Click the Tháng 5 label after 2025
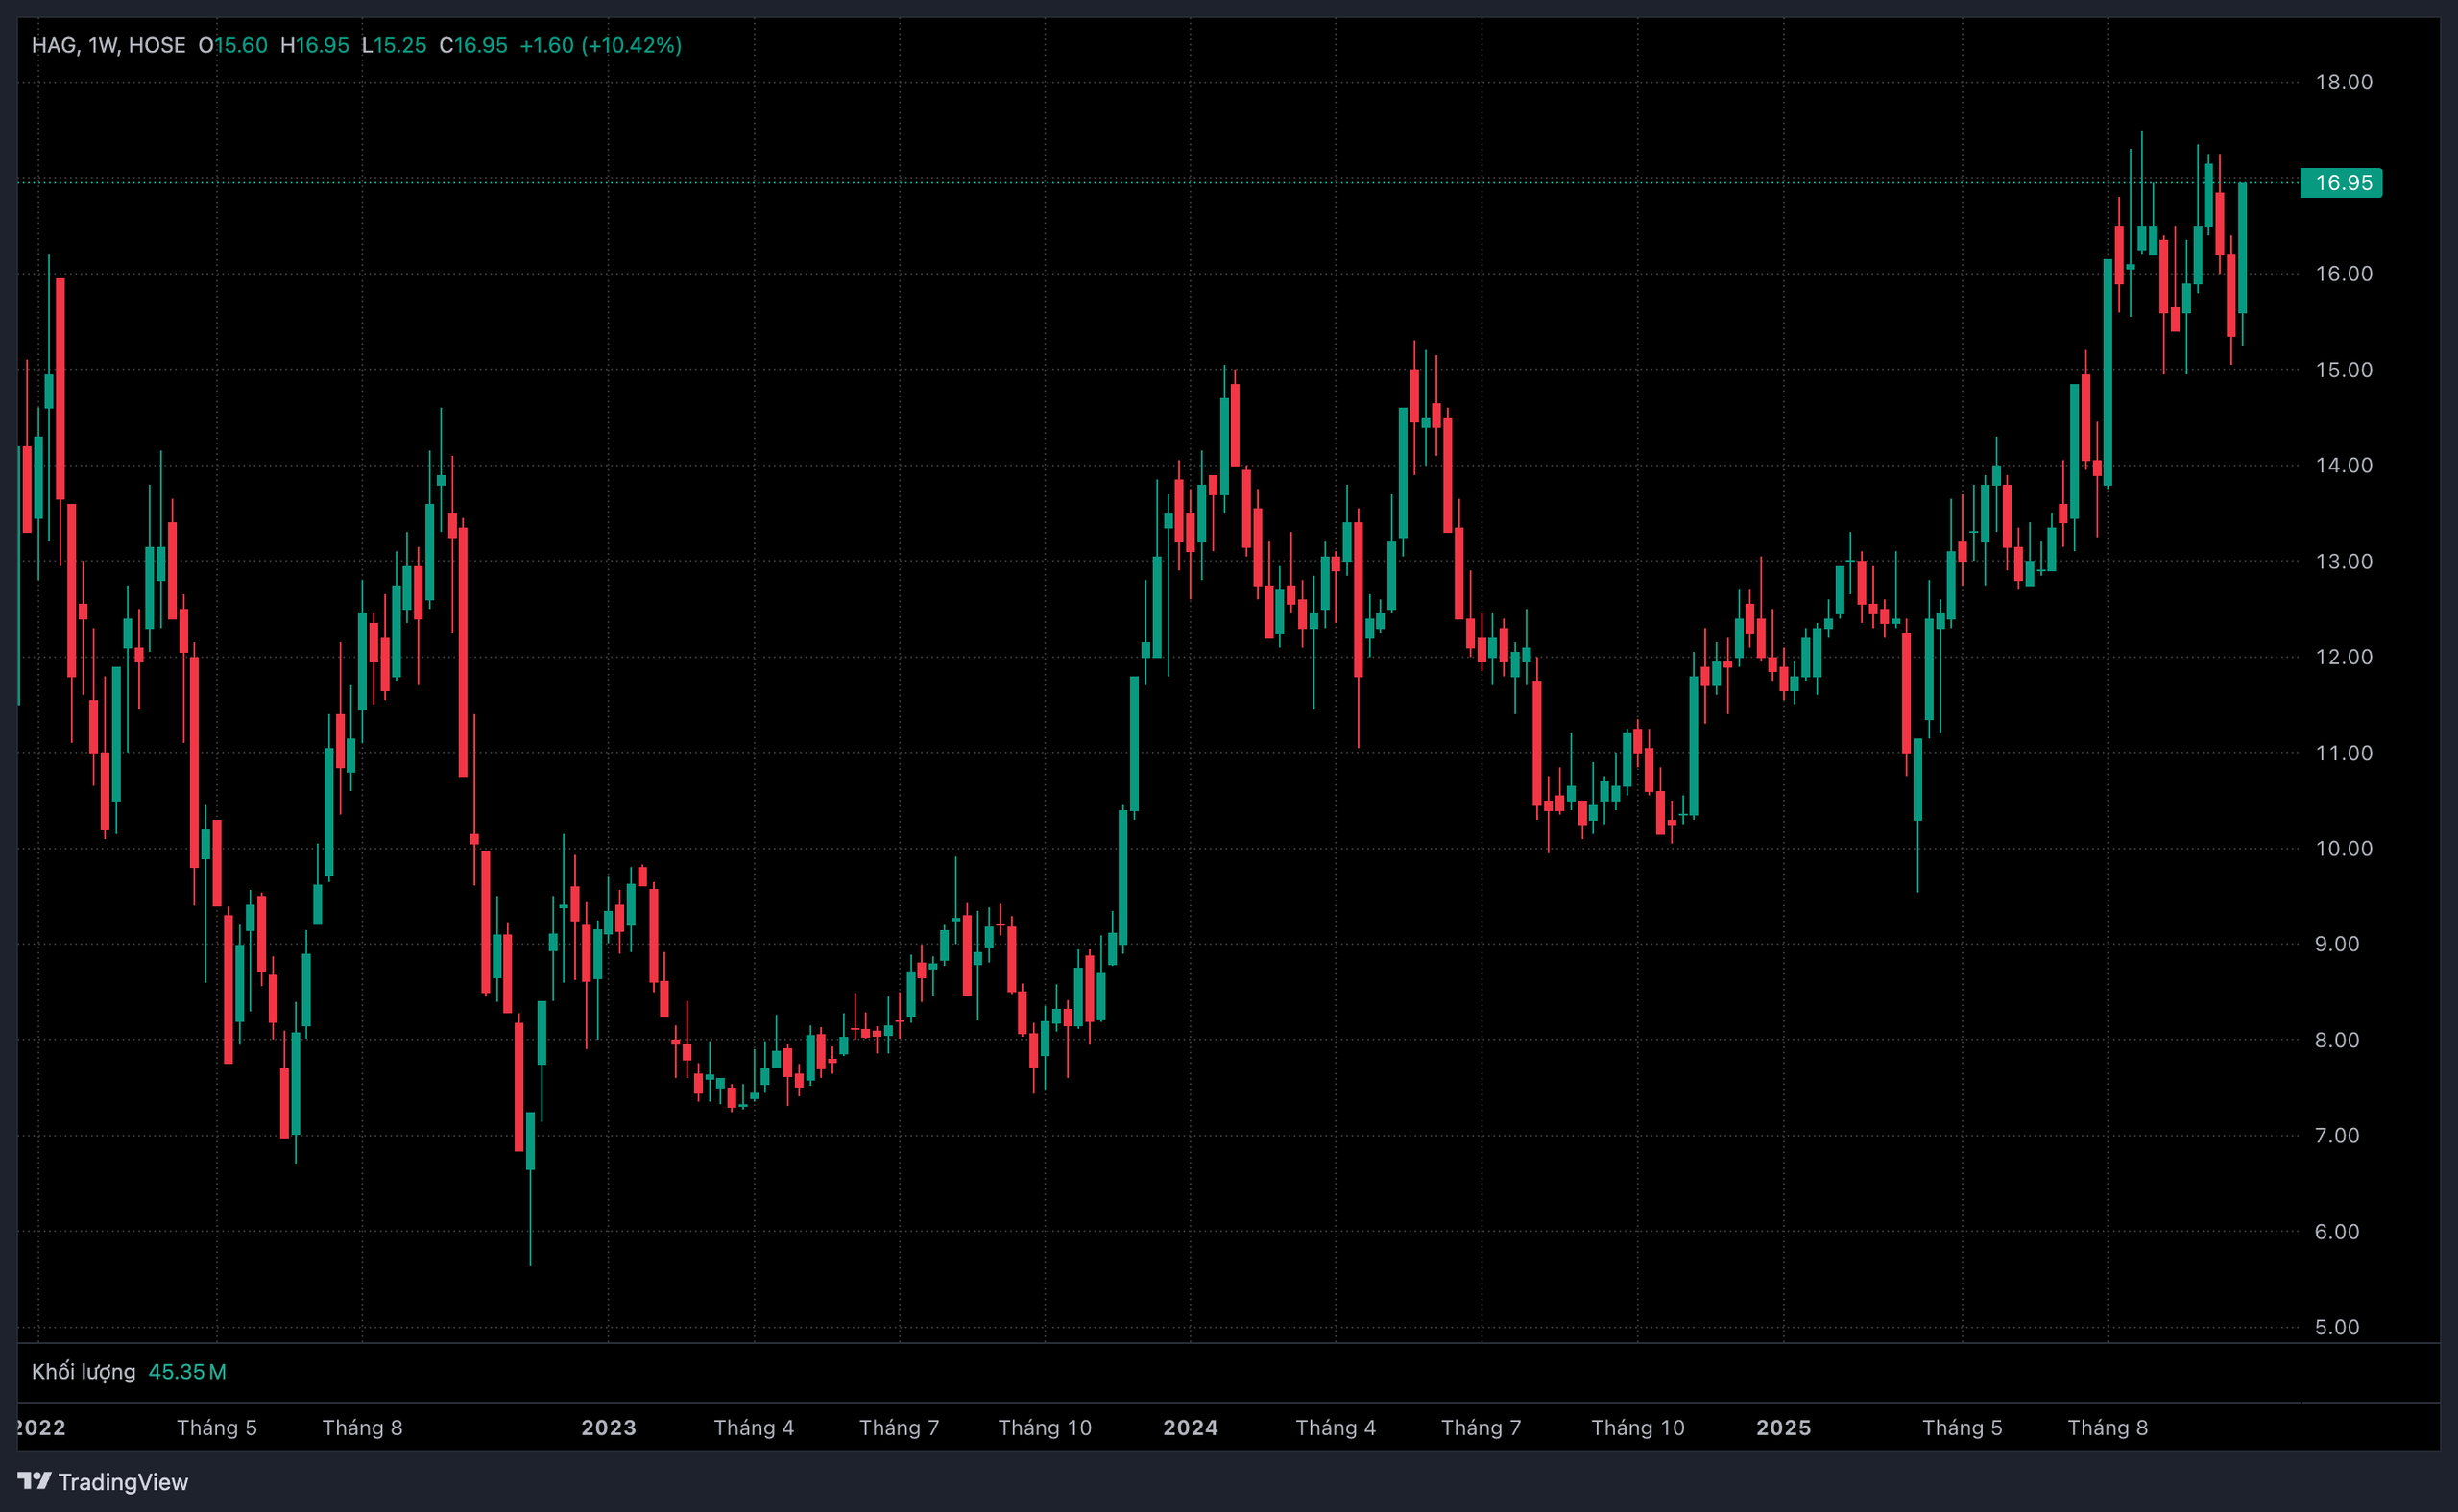The height and width of the screenshot is (1512, 2458). 1961,1427
